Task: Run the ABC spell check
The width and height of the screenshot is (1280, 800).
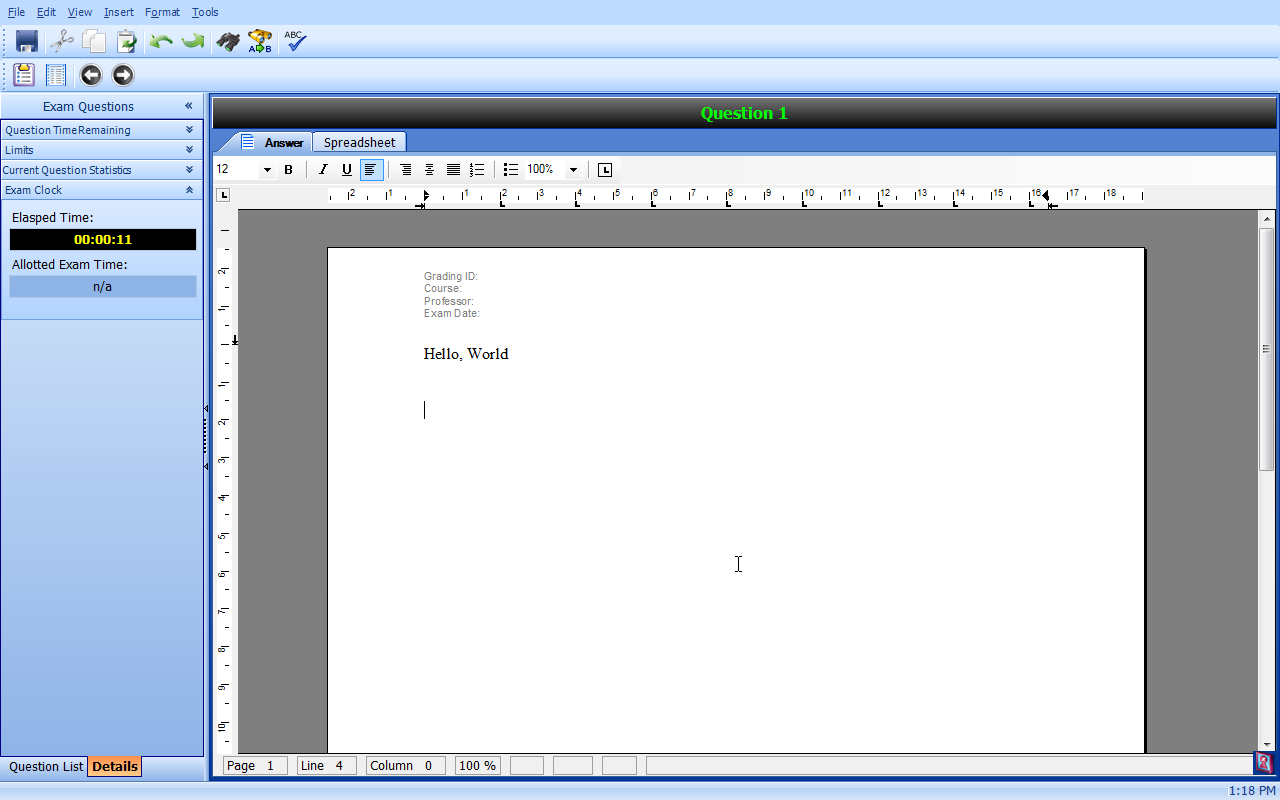Action: [295, 41]
